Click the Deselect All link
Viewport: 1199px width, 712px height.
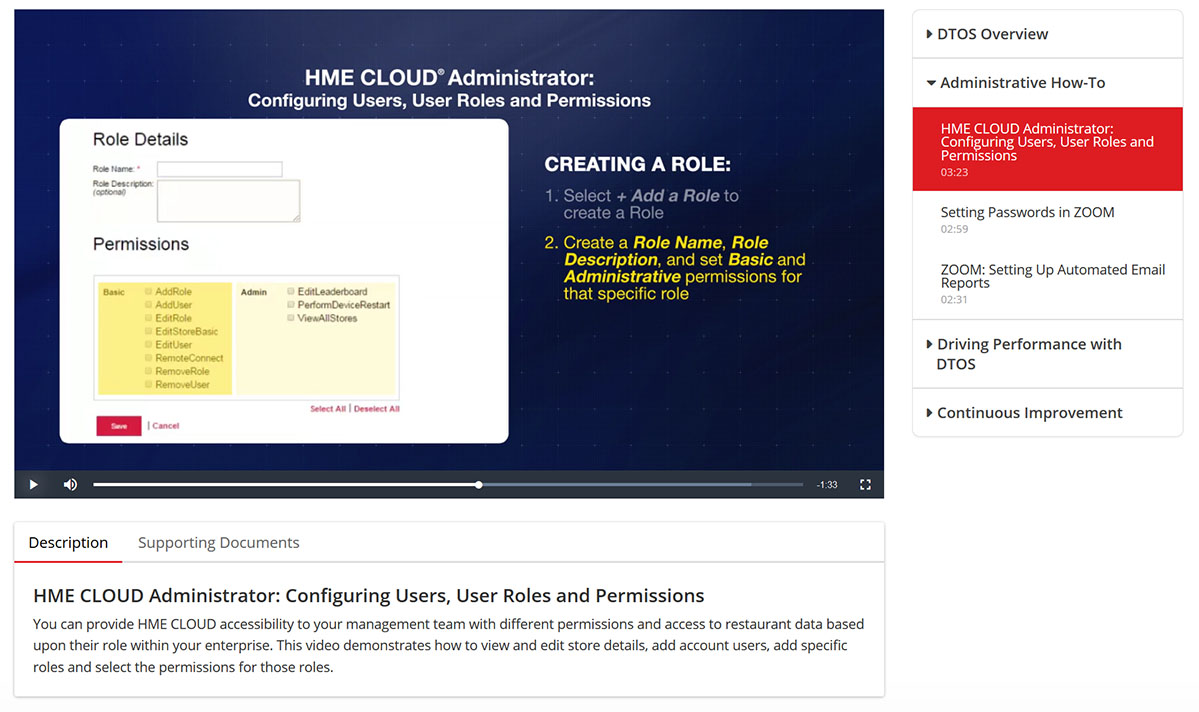click(x=376, y=408)
